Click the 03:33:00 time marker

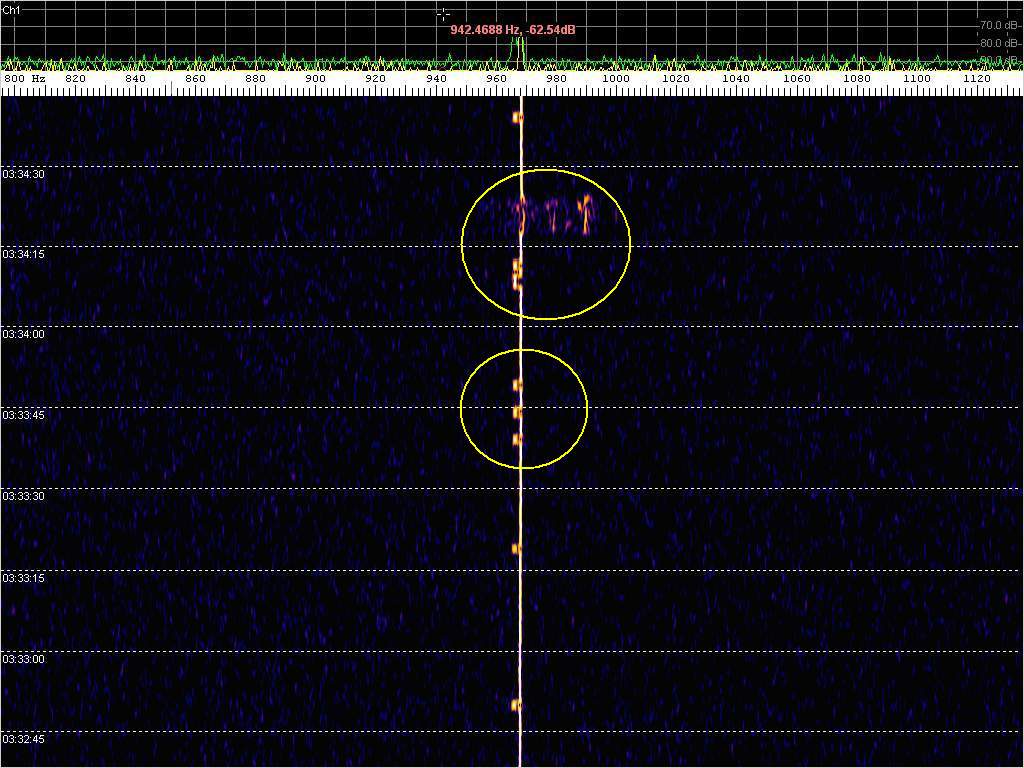[23, 659]
